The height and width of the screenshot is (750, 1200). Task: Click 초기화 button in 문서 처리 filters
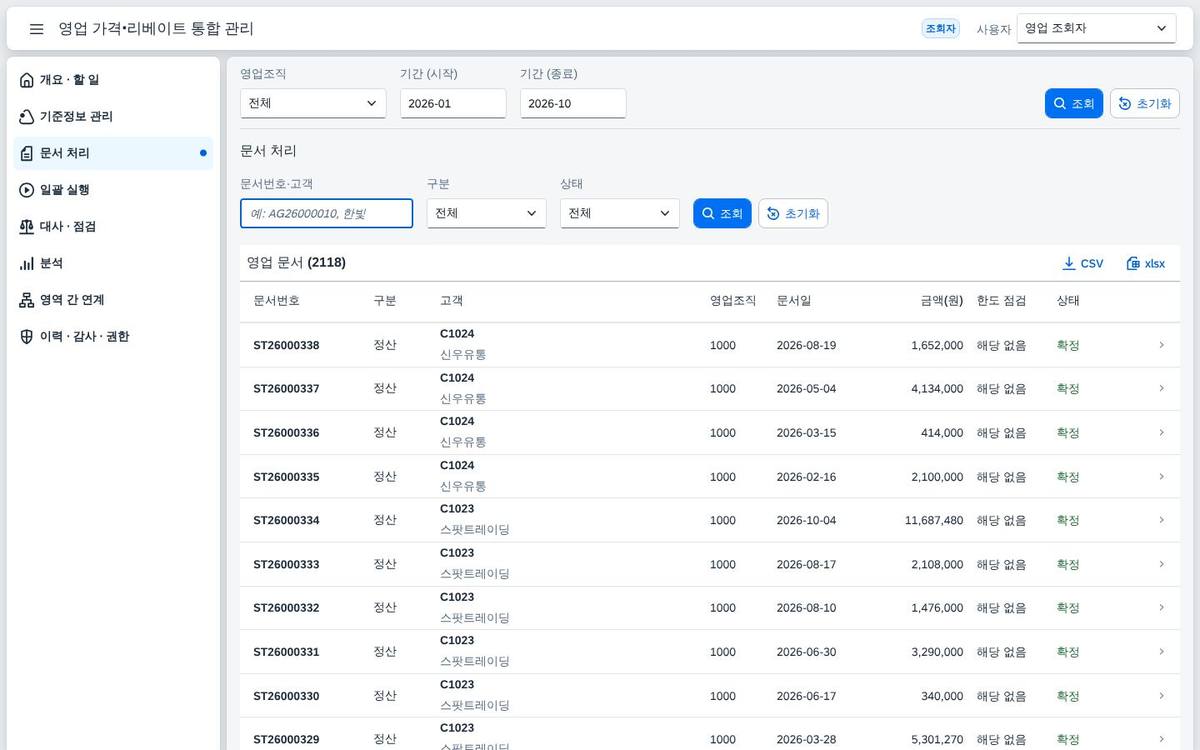(x=793, y=213)
